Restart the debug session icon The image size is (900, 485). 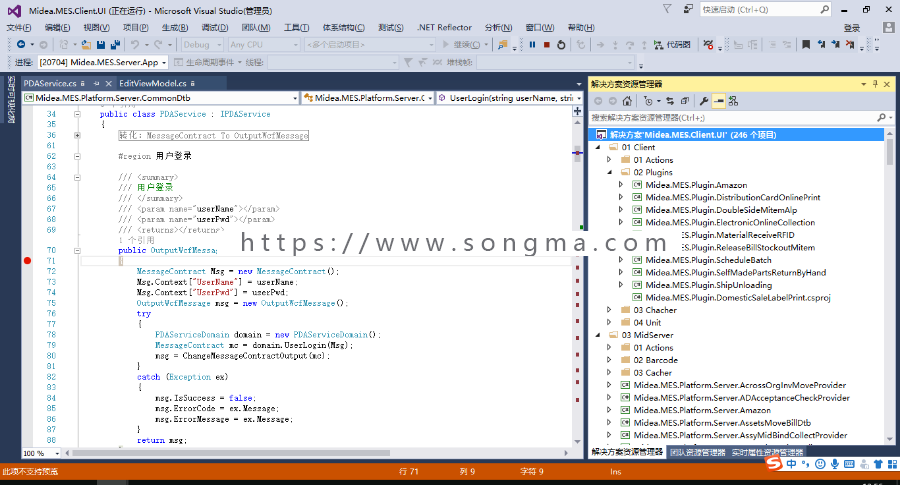tap(561, 45)
